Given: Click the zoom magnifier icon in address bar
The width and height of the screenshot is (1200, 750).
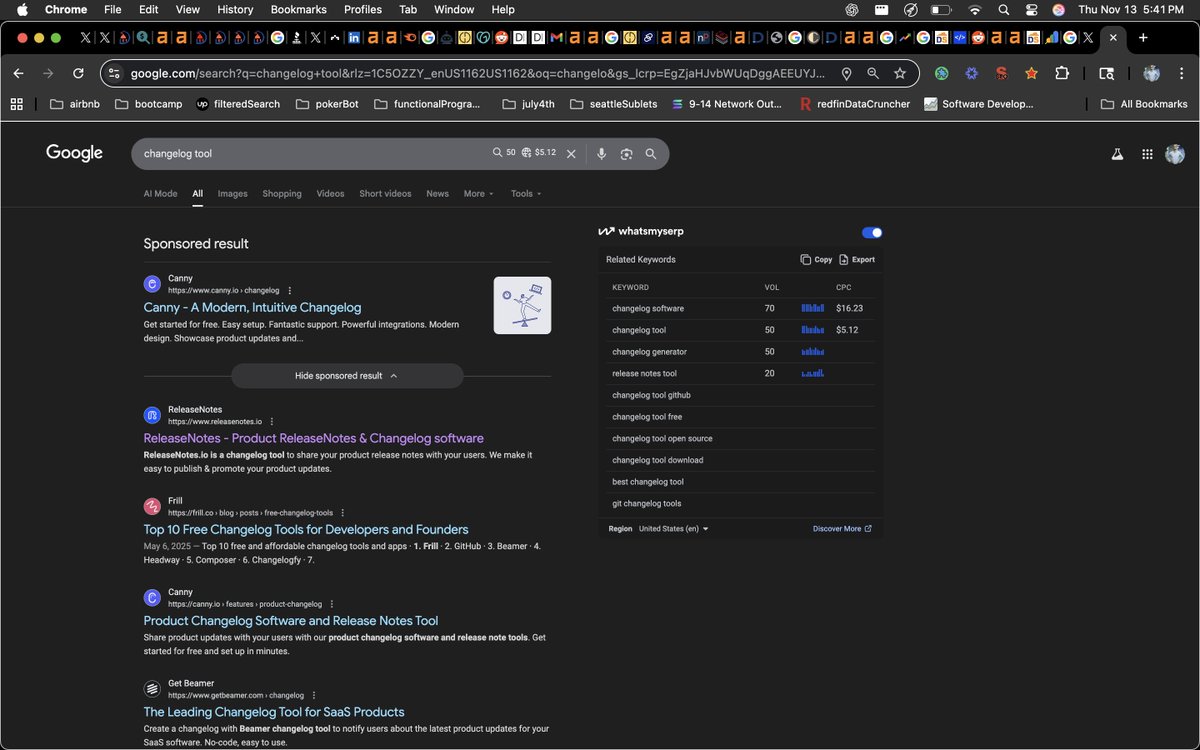Looking at the screenshot, I should [873, 74].
